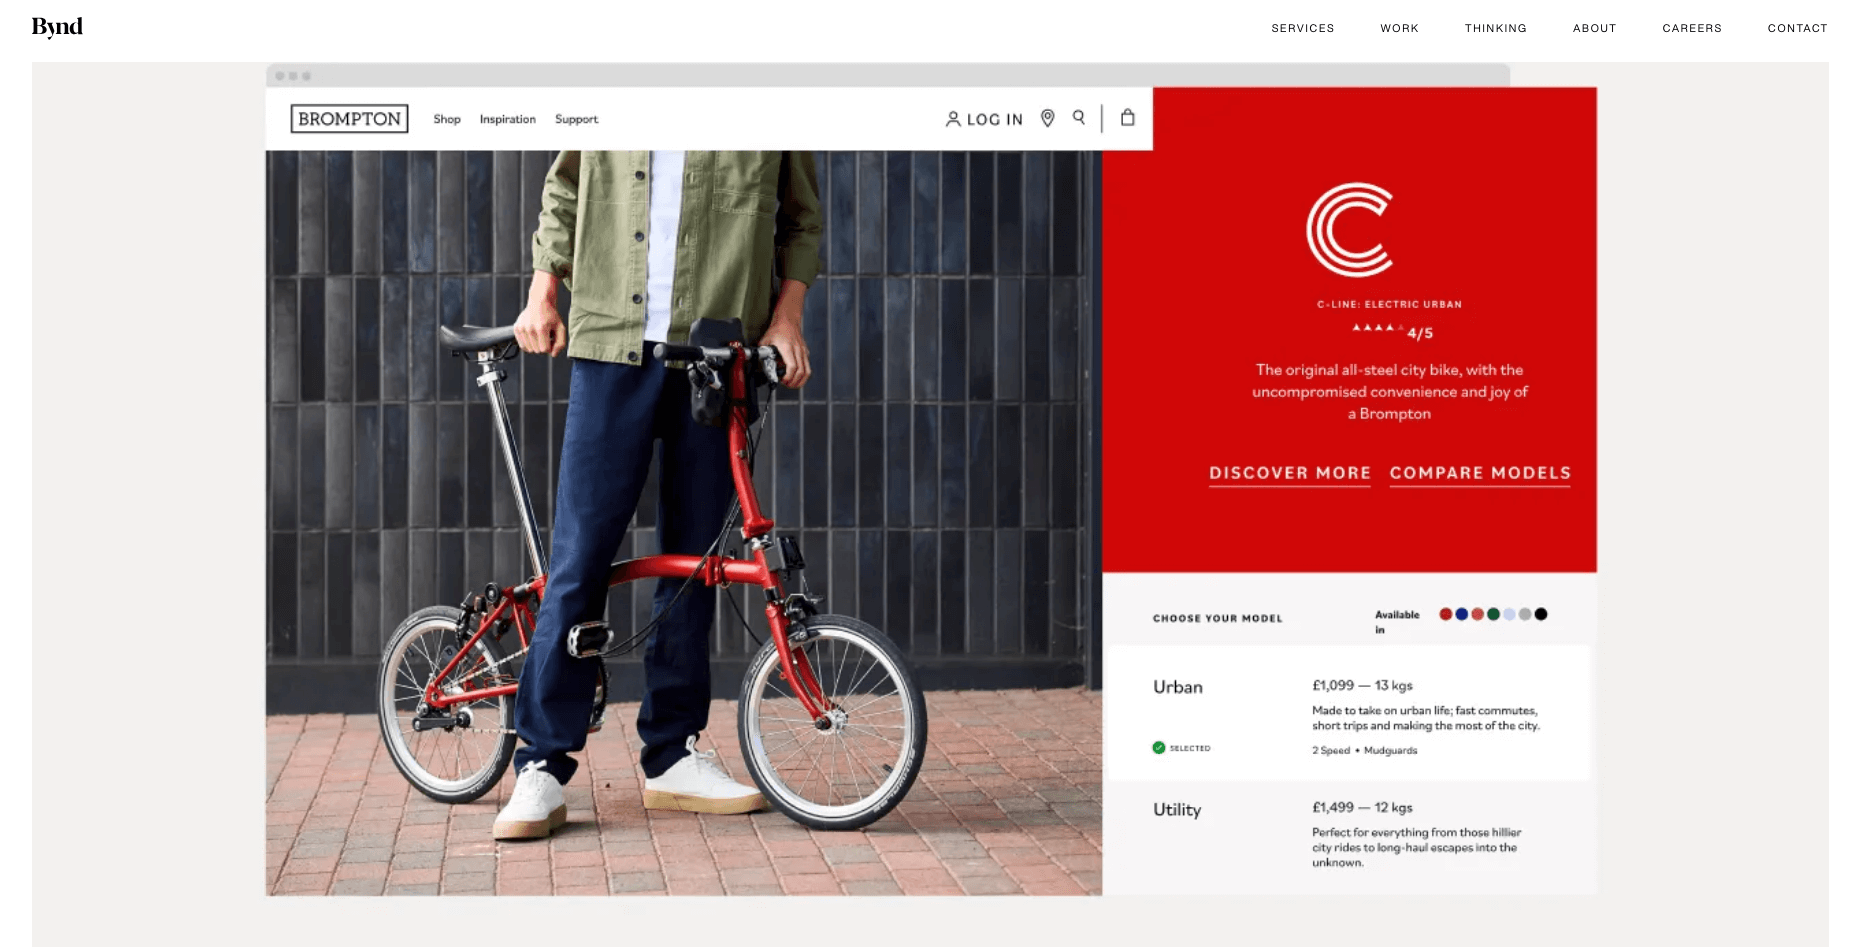Open the Shop menu in Brompton nav
Viewport: 1854px width, 947px height.
coord(447,119)
